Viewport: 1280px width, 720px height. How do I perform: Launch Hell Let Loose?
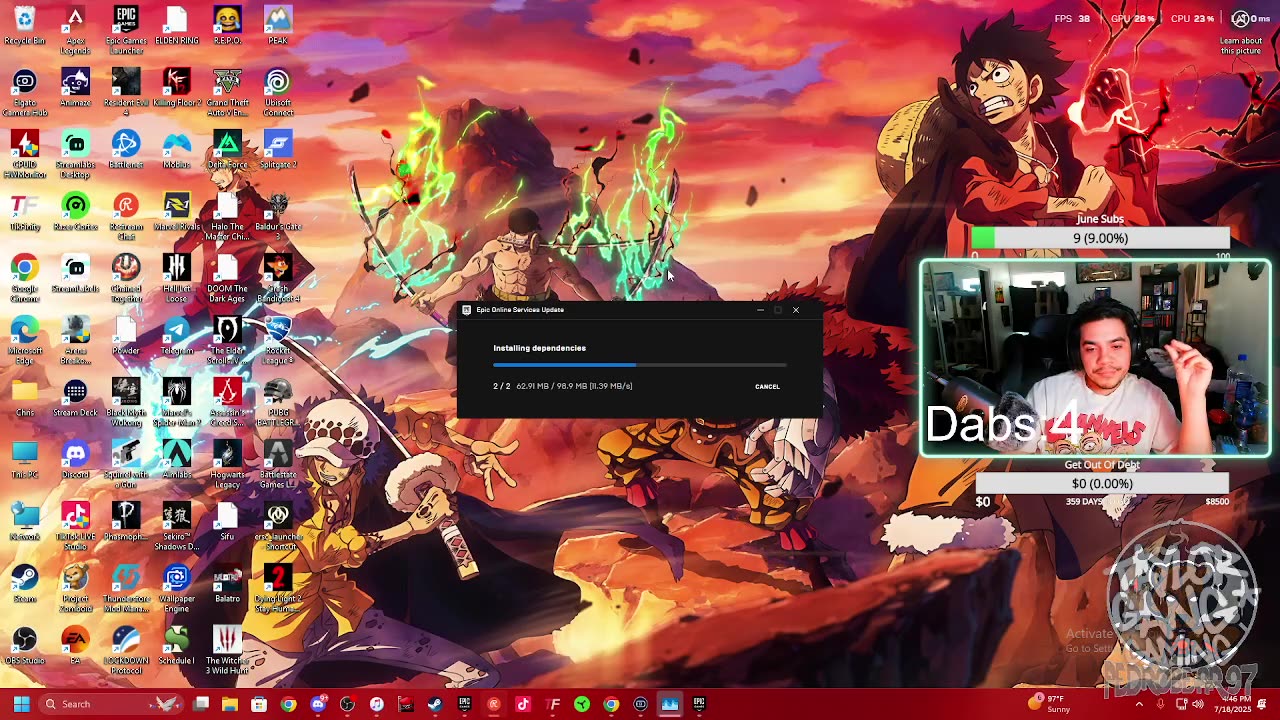click(x=177, y=279)
